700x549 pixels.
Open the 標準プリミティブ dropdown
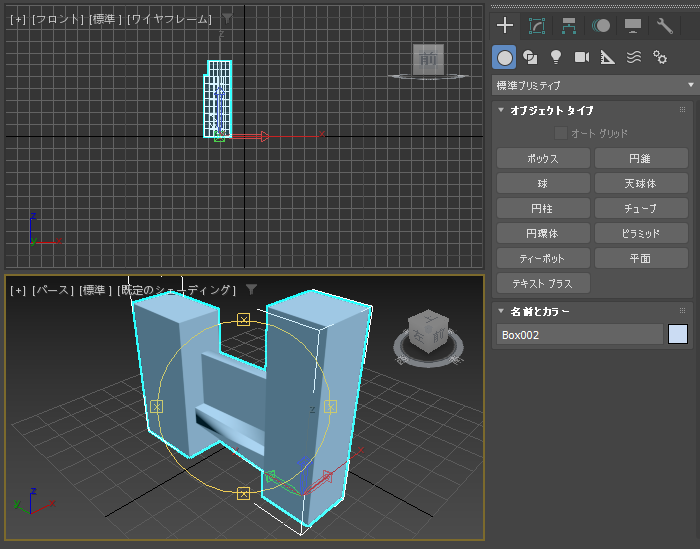pos(594,85)
